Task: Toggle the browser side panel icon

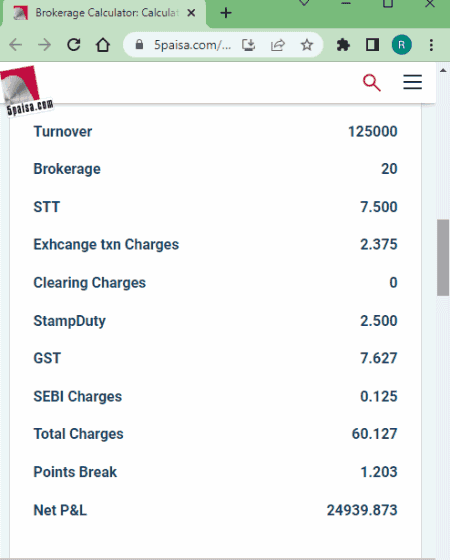Action: coord(372,45)
